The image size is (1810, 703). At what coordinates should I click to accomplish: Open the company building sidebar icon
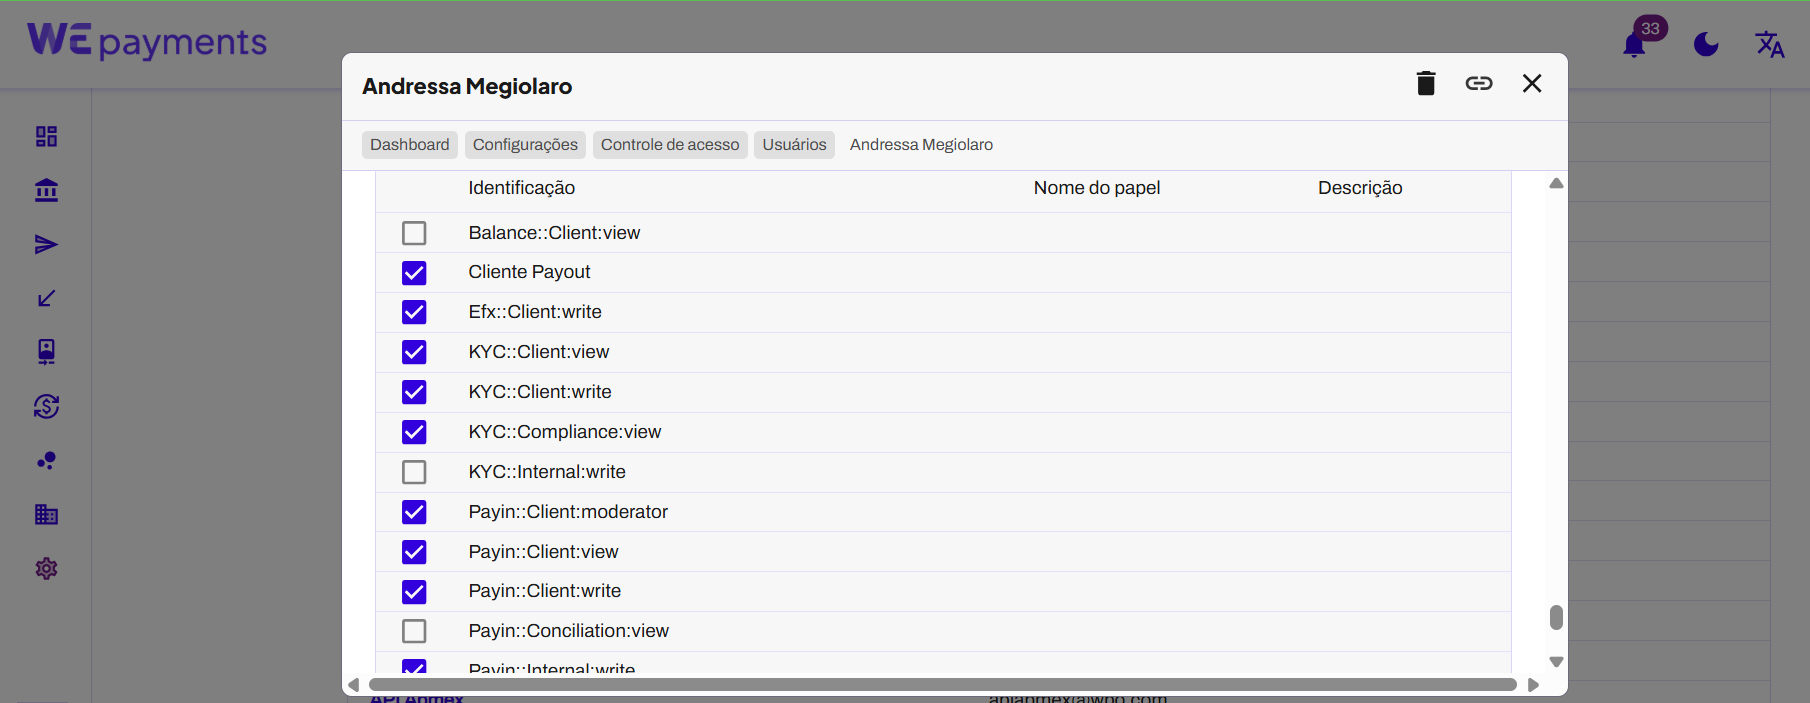46,514
